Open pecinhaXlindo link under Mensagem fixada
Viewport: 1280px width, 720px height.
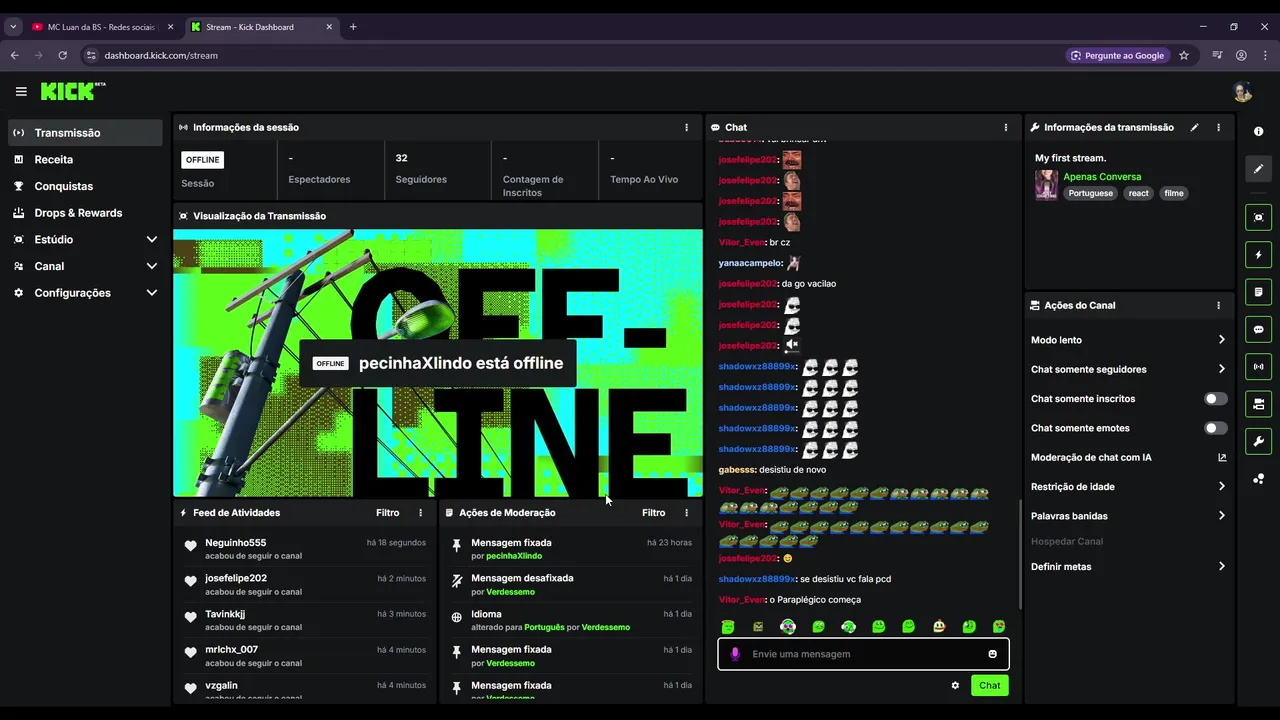pos(514,556)
